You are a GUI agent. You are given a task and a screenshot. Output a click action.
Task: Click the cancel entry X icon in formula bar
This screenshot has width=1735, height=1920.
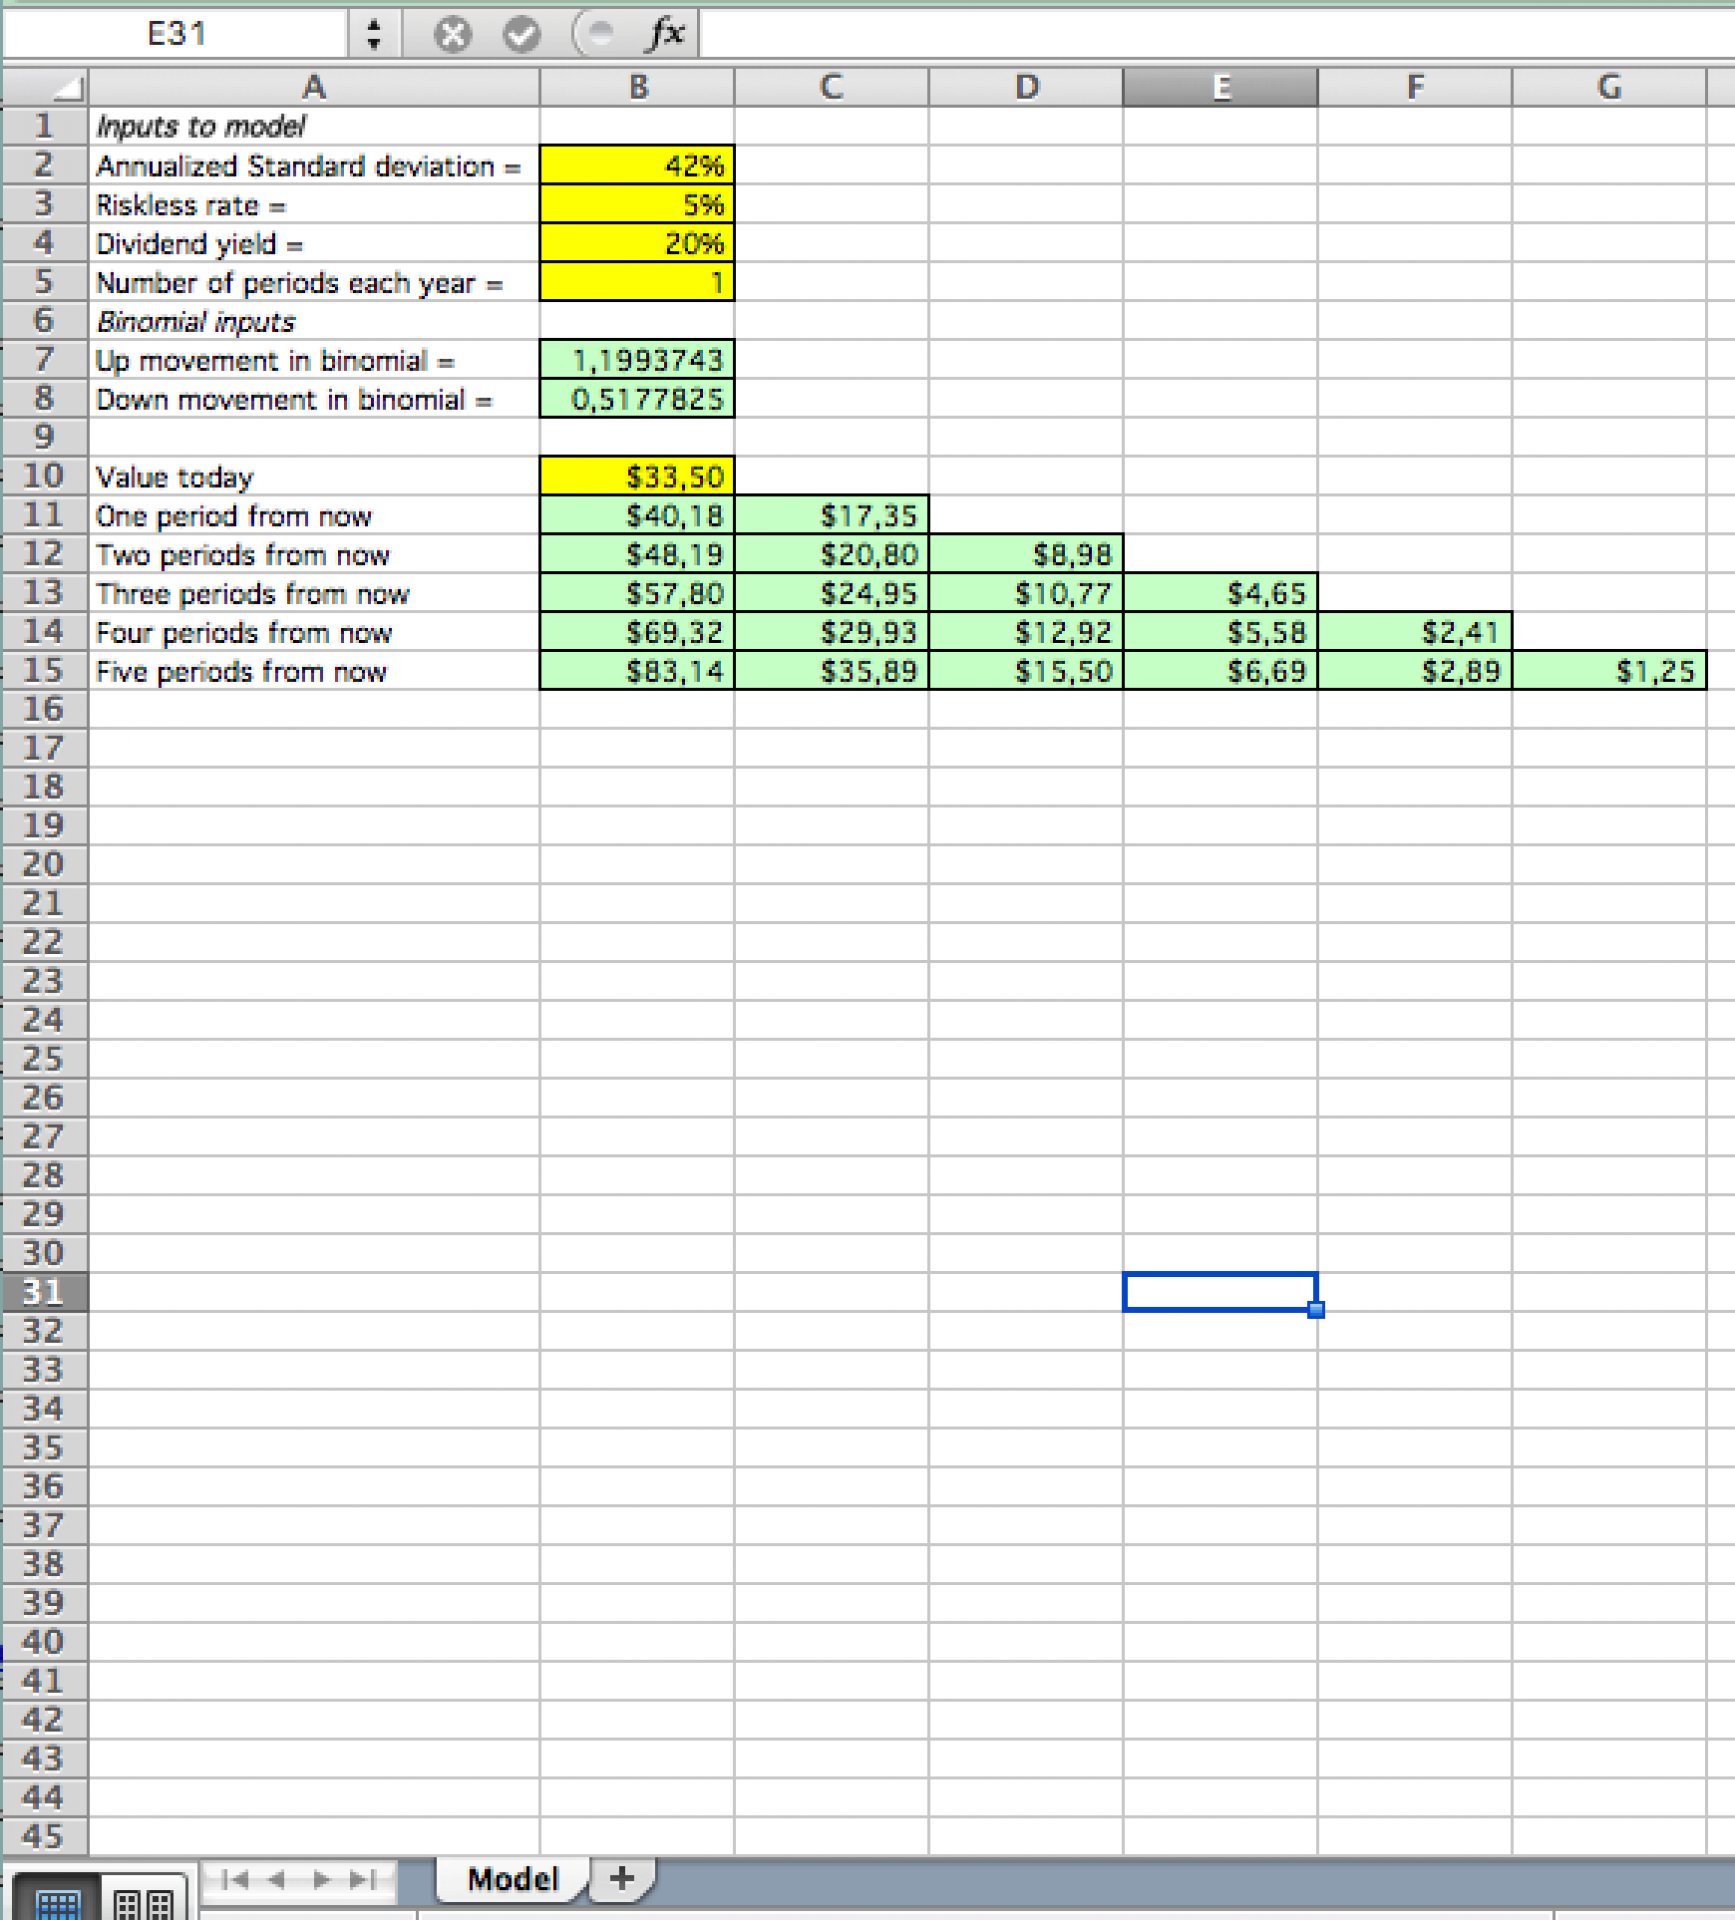(452, 35)
